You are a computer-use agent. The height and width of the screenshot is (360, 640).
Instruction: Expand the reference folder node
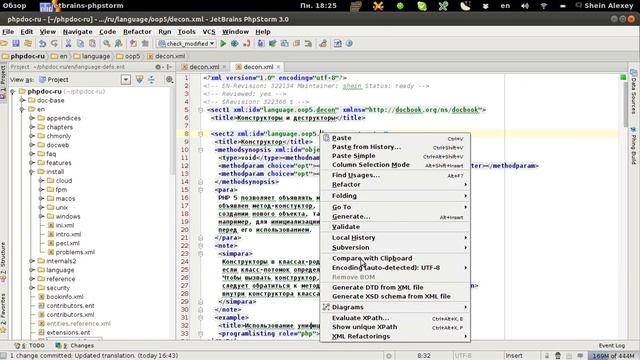32,279
